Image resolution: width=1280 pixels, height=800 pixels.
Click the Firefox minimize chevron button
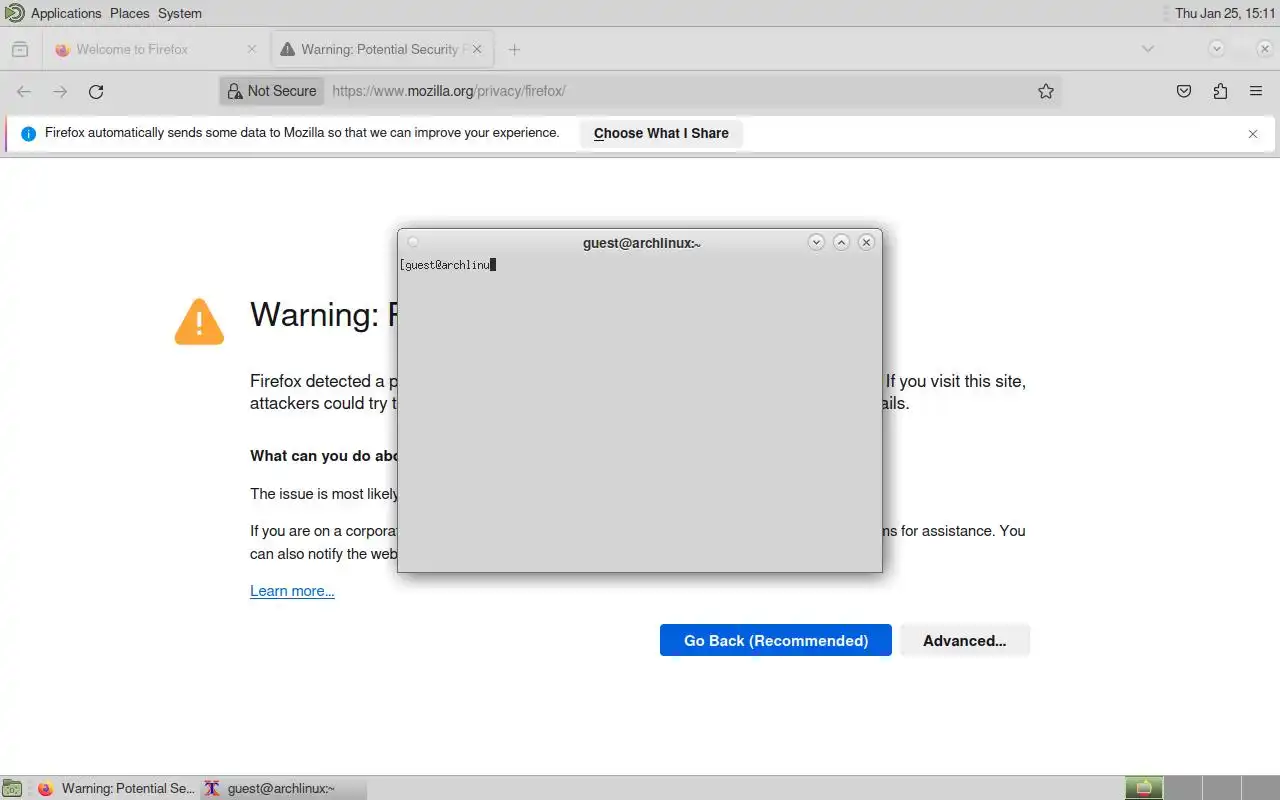click(x=1216, y=48)
